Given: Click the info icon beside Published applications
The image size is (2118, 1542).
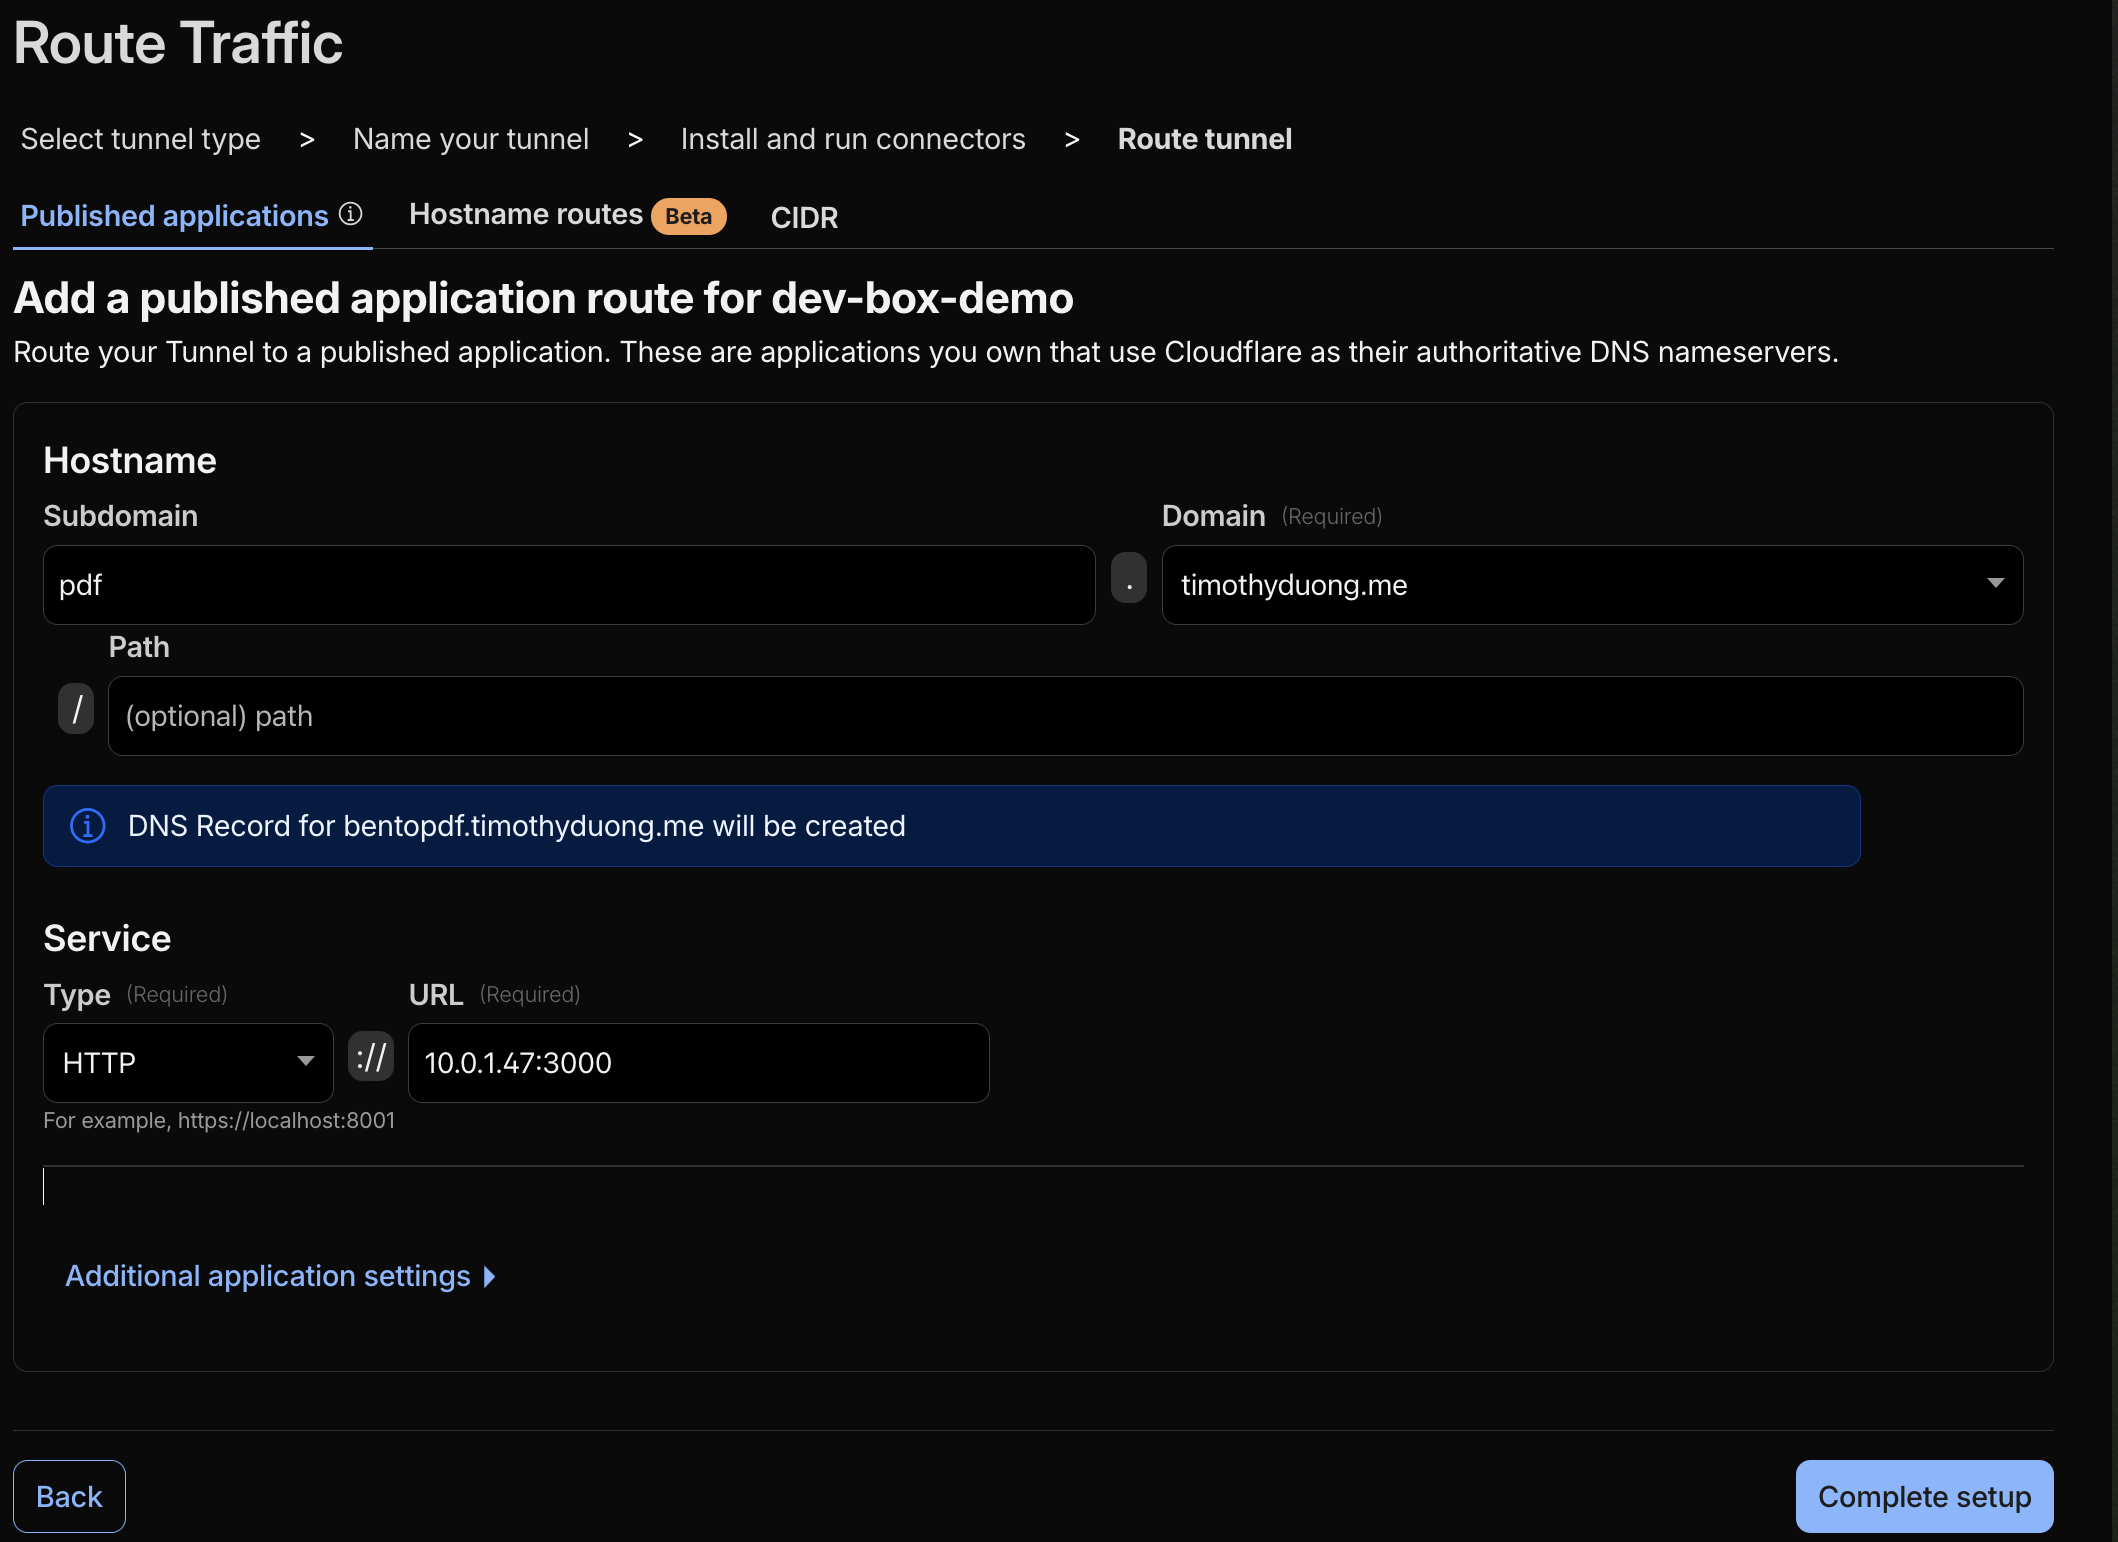Looking at the screenshot, I should pos(351,214).
